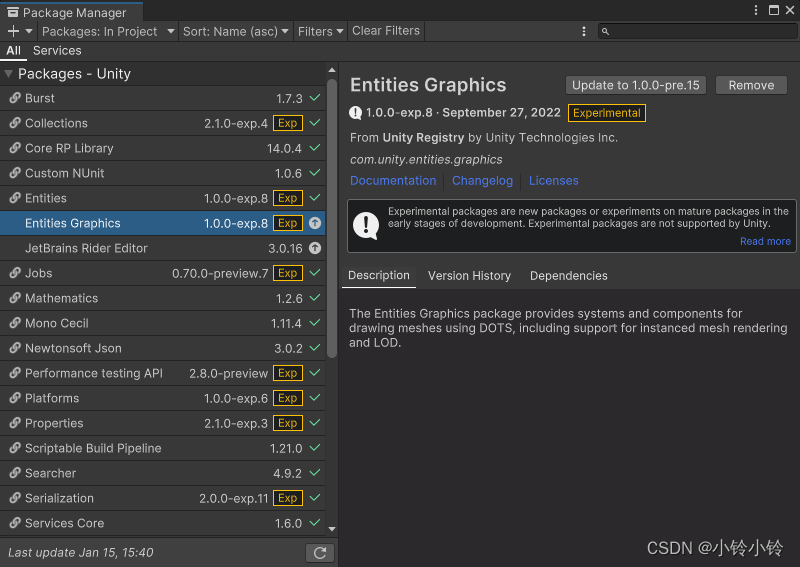Viewport: 800px width, 567px height.
Task: Click the link icon beside Mathematics
Action: (x=15, y=298)
